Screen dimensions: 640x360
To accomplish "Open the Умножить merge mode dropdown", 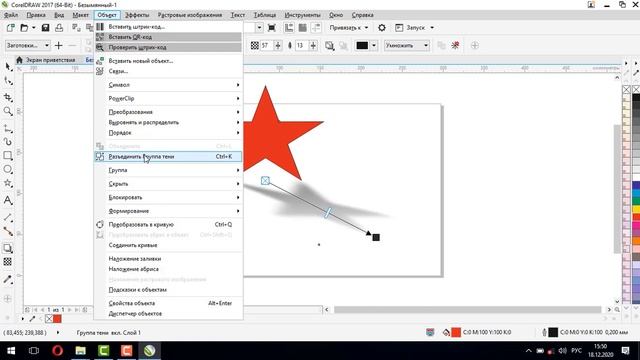I will 407,45.
